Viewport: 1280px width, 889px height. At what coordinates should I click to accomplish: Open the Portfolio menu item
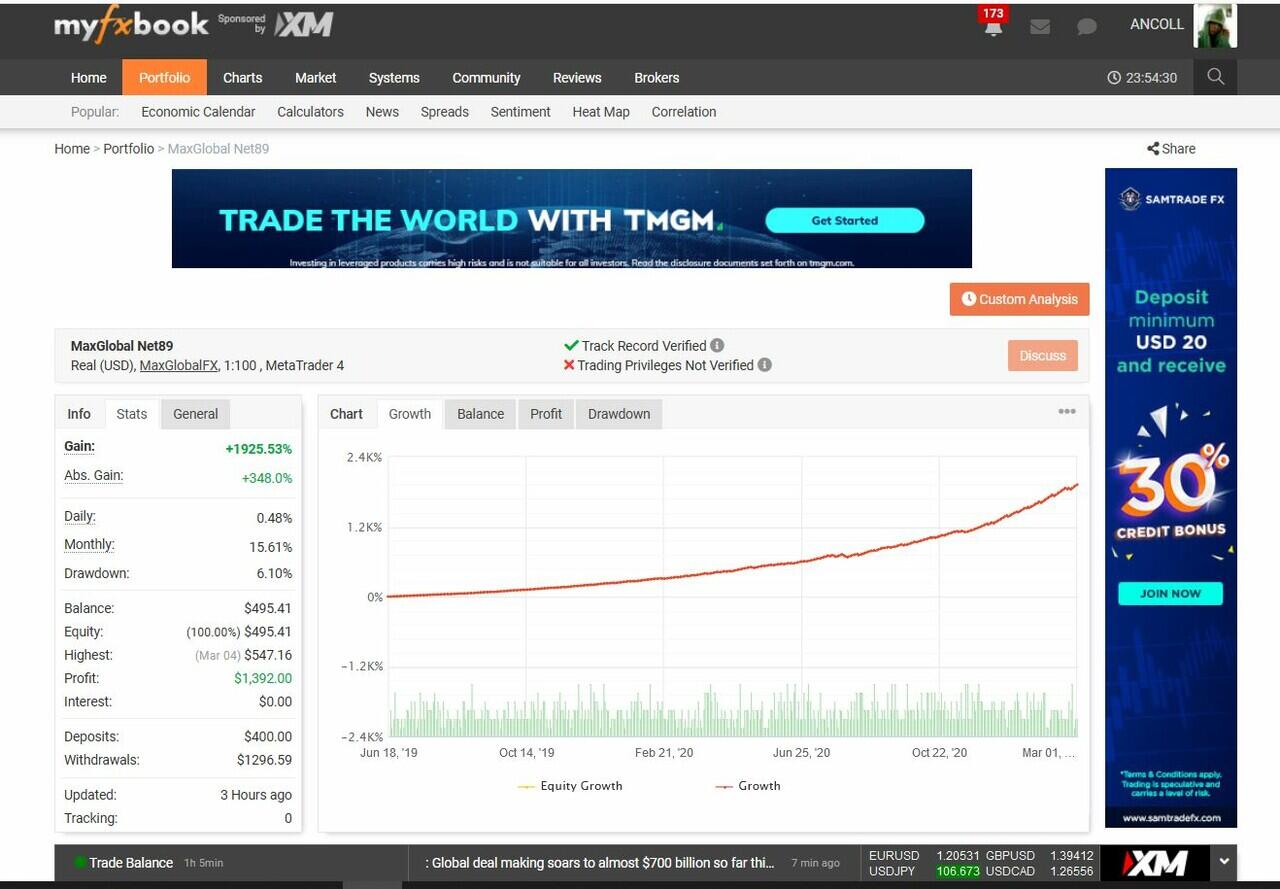164,78
